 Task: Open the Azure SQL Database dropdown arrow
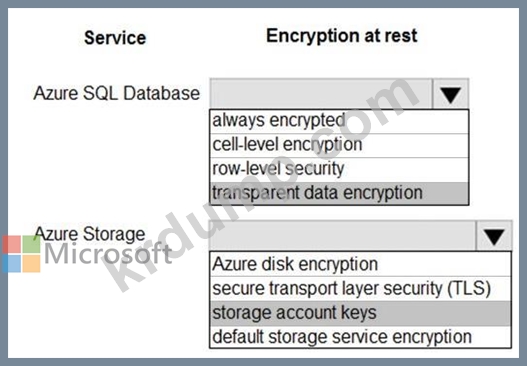click(450, 94)
